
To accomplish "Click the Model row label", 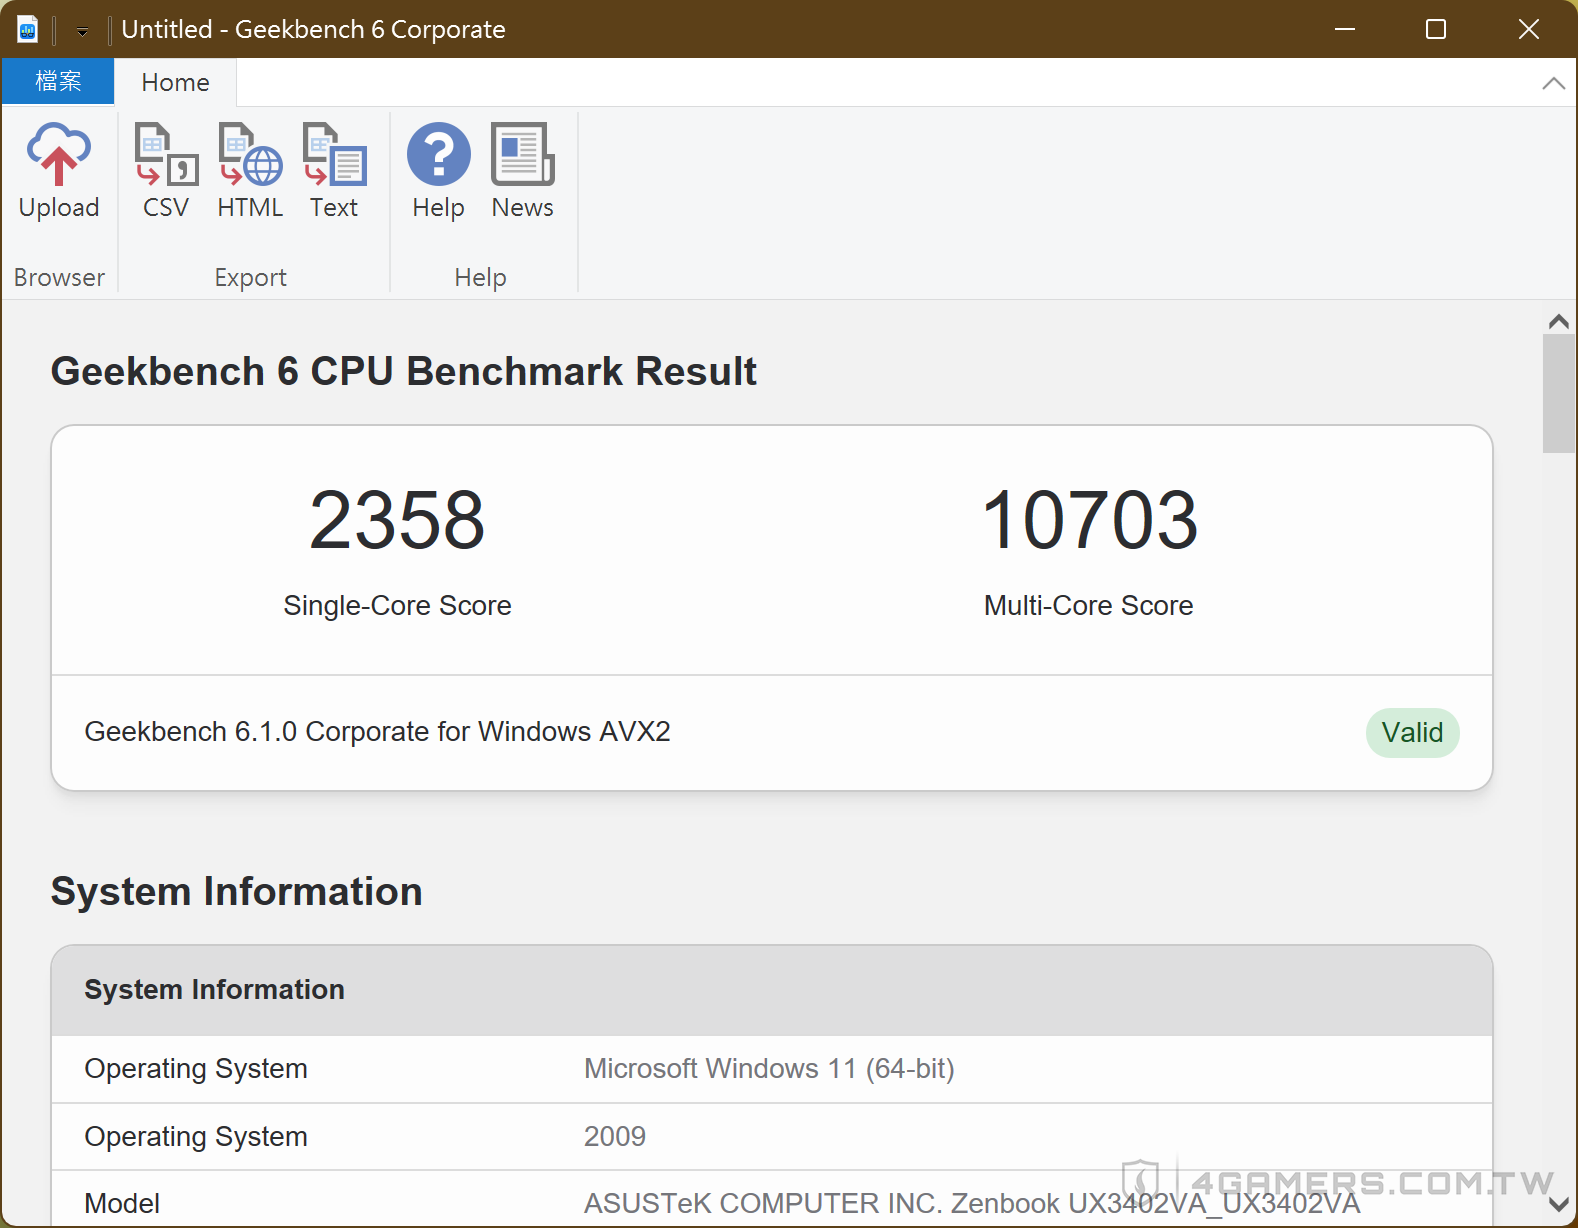I will click(x=122, y=1203).
